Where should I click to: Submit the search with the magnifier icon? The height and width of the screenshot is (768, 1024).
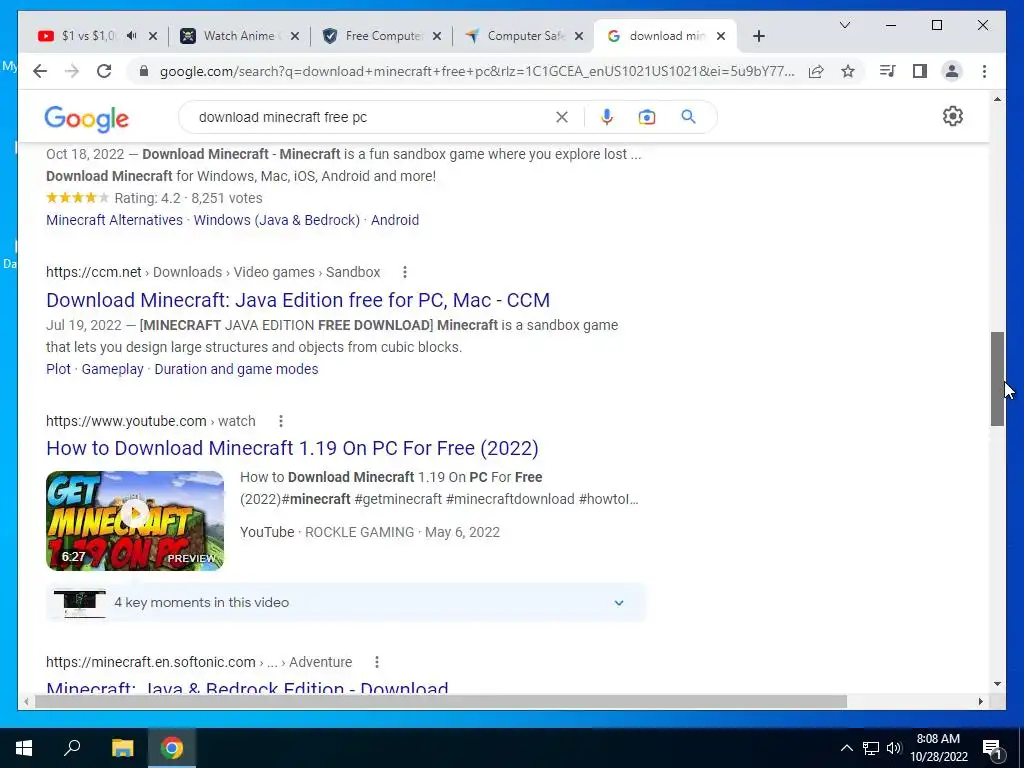click(688, 117)
